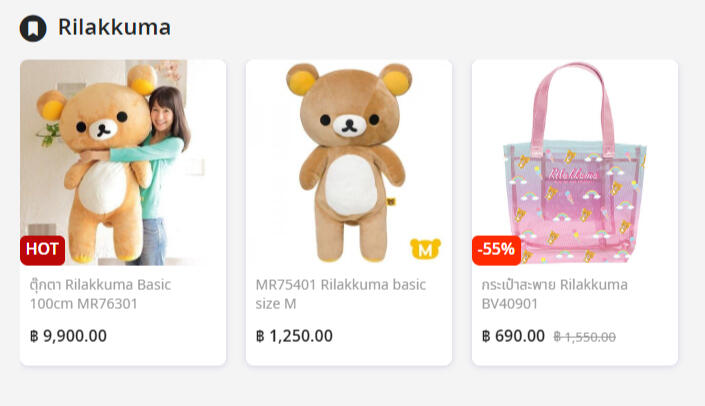
Task: Click the white belly of size M plush
Action: (x=348, y=182)
